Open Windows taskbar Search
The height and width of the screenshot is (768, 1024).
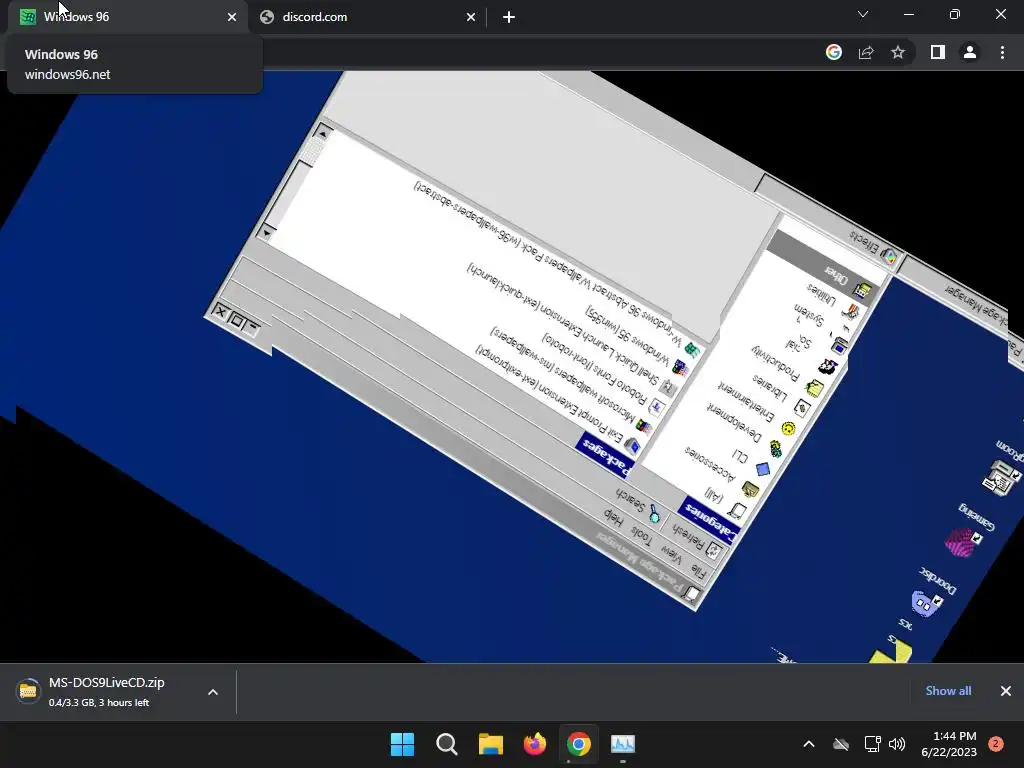447,744
